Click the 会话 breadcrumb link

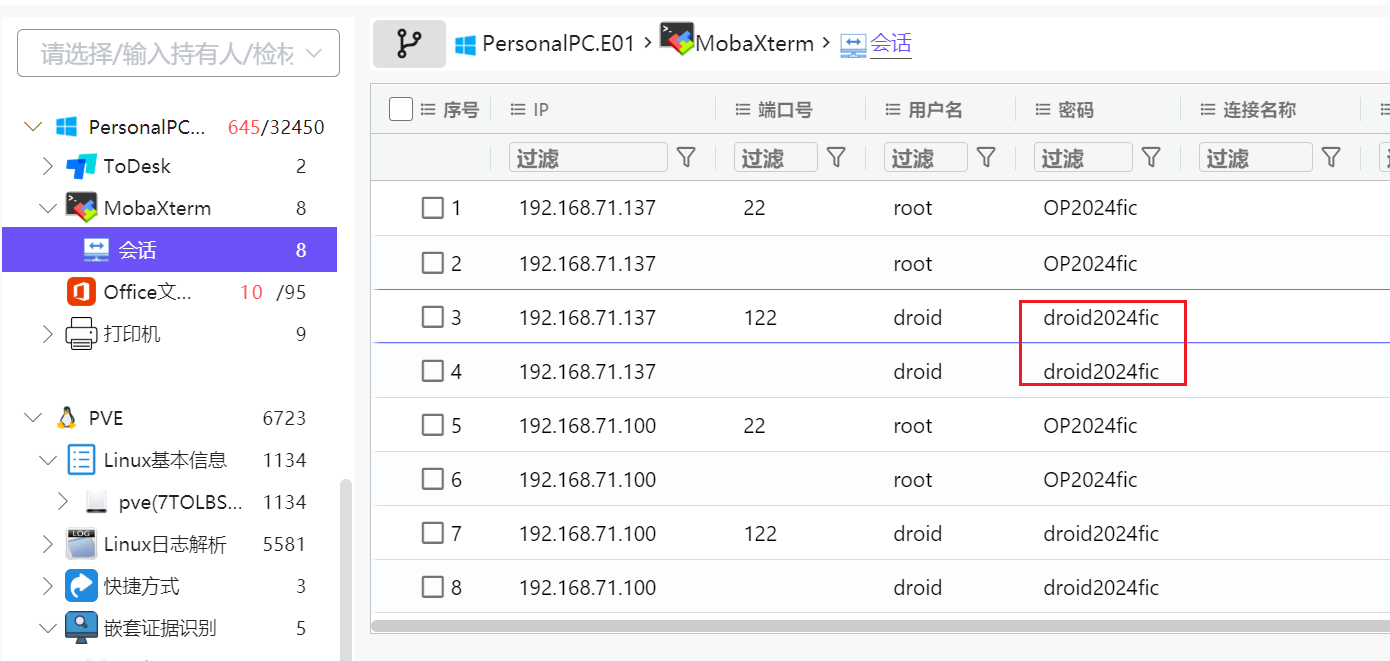(890, 44)
